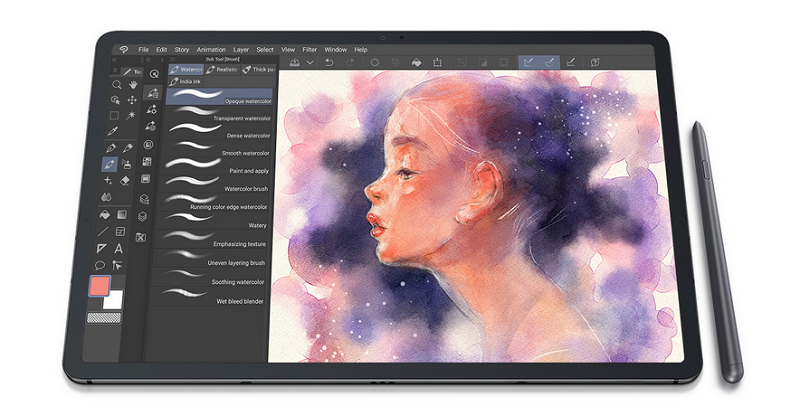This screenshot has width=800, height=416.
Task: Choose the Text tool
Action: 119,248
